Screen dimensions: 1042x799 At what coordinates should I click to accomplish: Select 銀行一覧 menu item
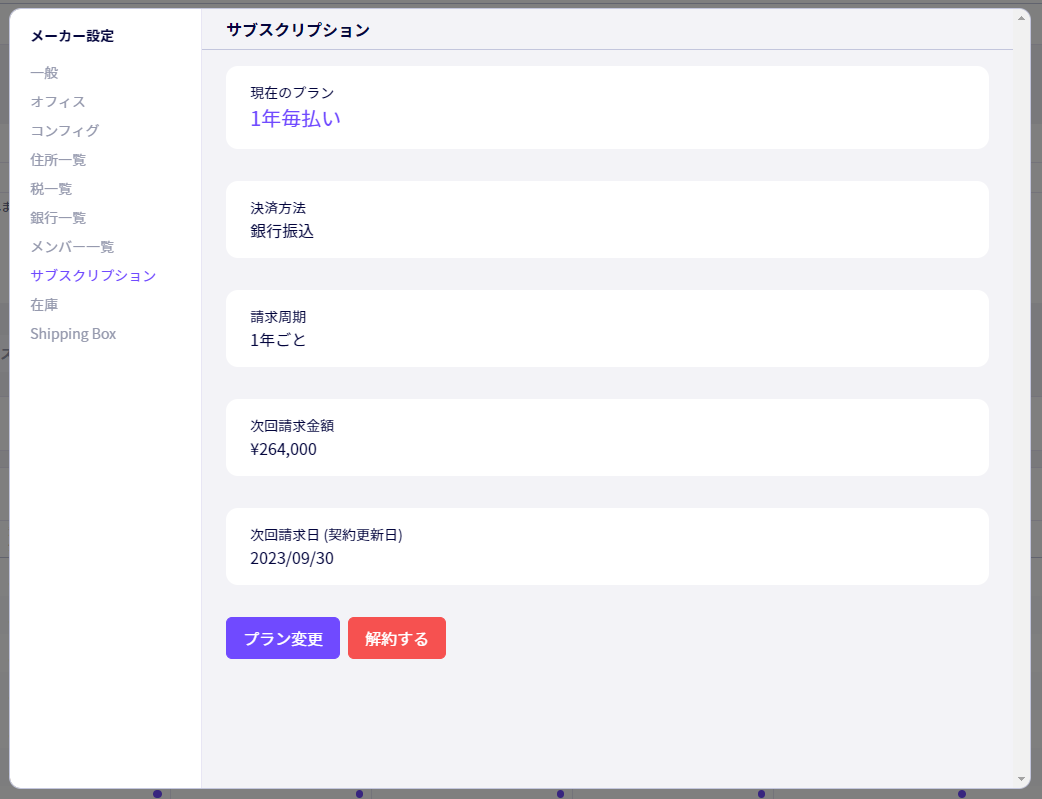point(58,217)
